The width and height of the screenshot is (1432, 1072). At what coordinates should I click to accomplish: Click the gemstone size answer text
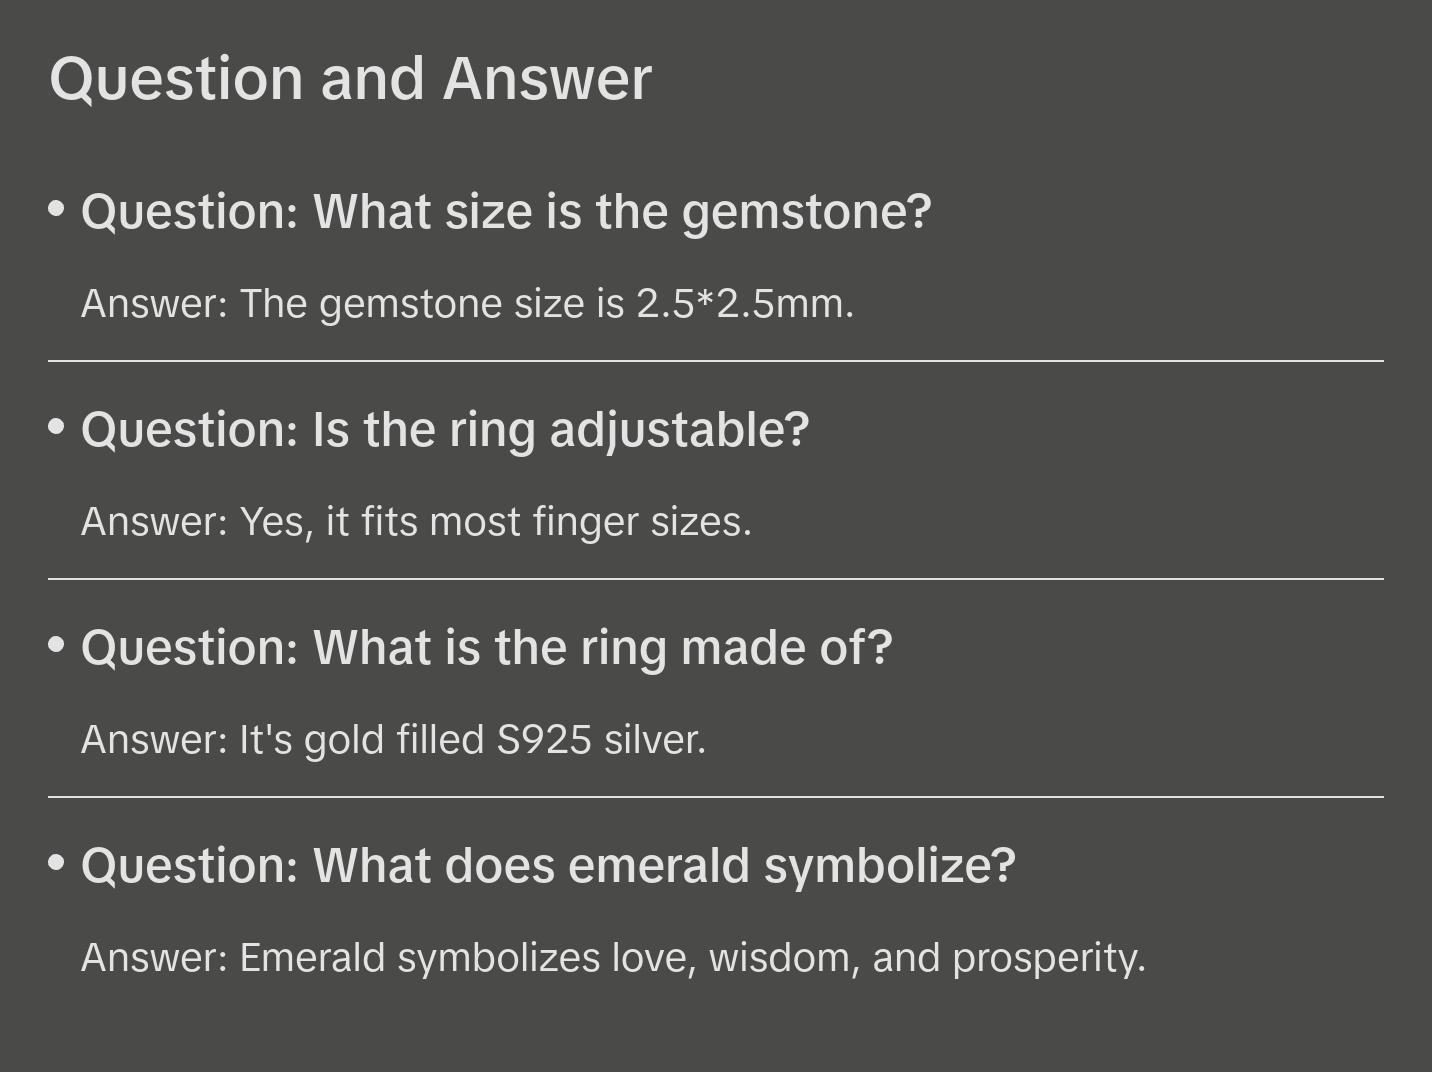click(x=467, y=304)
